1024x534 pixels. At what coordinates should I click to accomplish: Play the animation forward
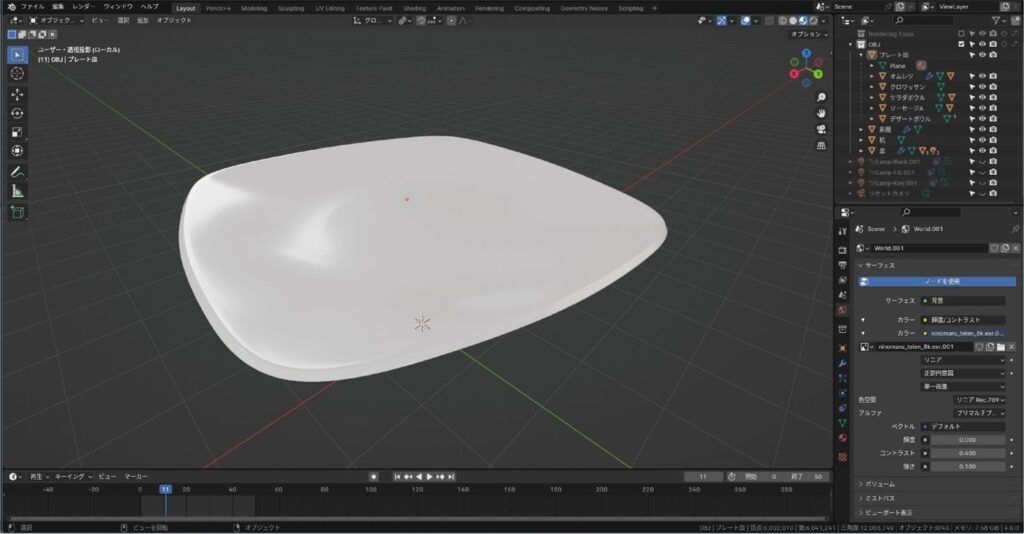[430, 477]
